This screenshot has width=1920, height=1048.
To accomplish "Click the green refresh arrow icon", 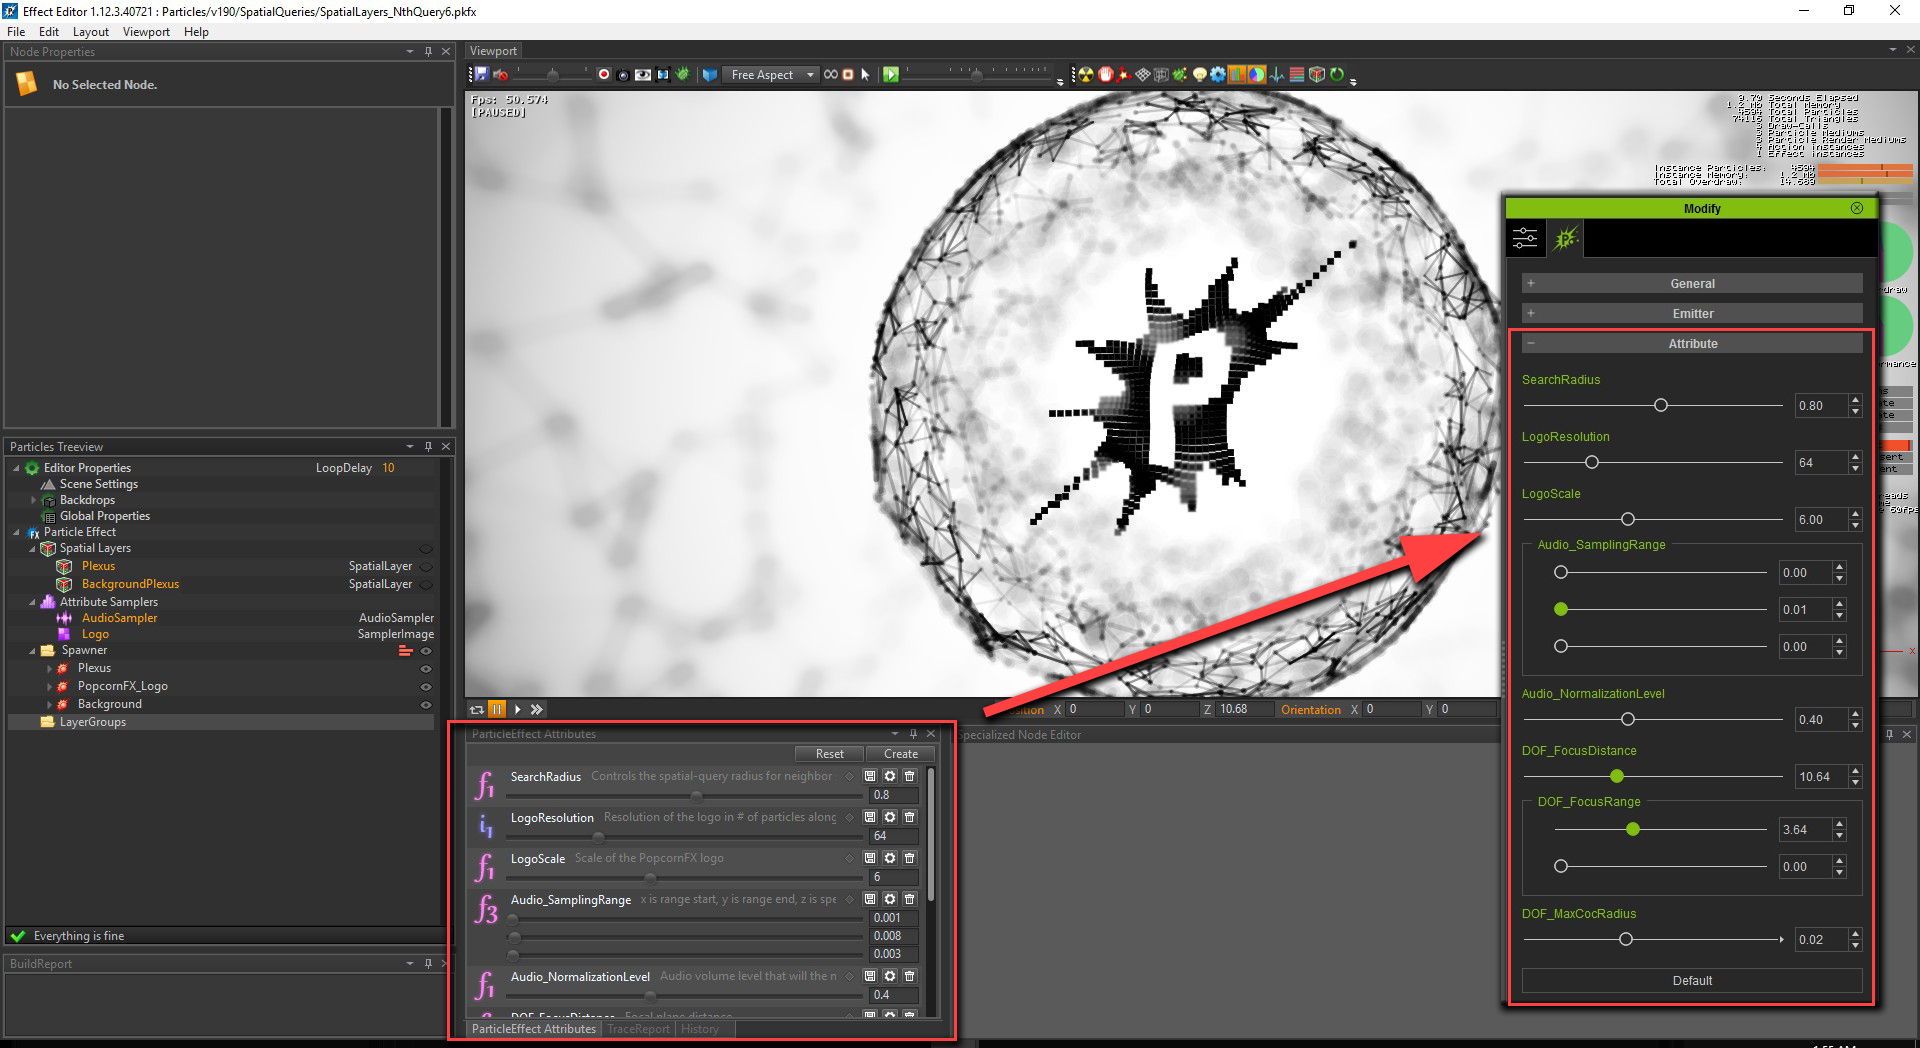I will (x=1336, y=75).
